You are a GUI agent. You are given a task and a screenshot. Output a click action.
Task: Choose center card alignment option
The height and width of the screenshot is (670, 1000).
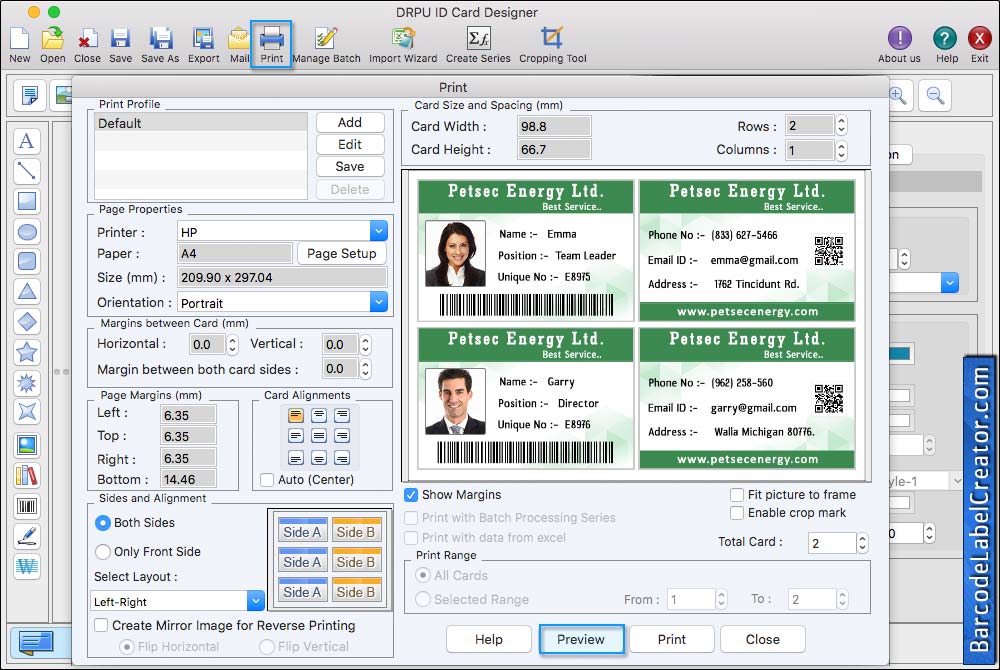pyautogui.click(x=319, y=436)
